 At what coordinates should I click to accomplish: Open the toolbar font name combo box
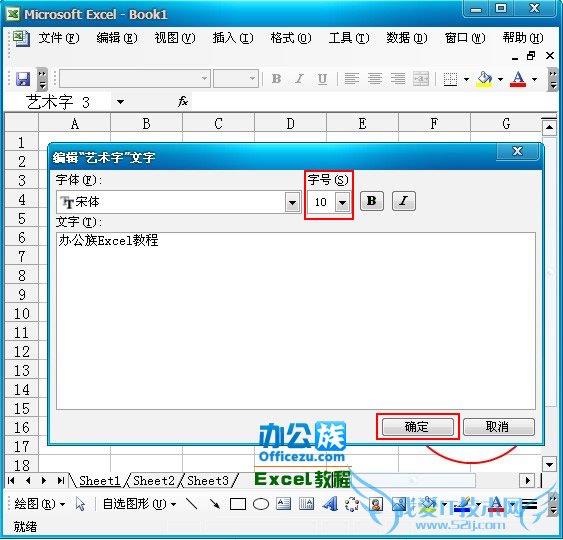coord(135,79)
